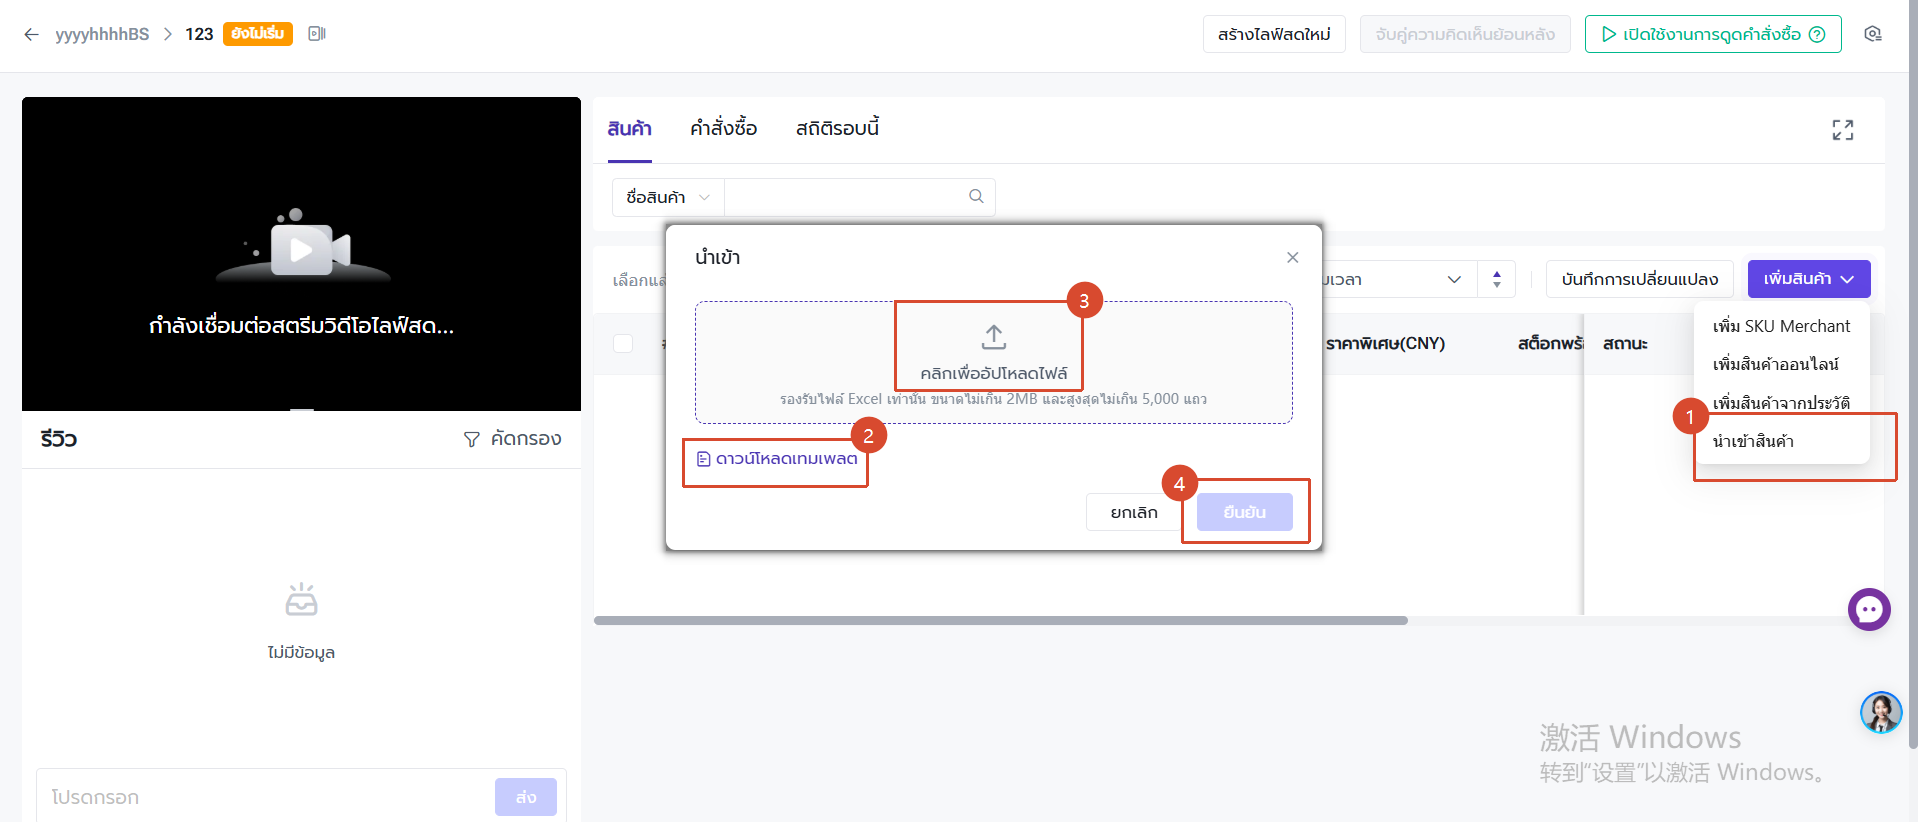Choose เพิ่มสินค้าจากประวัติ menu item

(1781, 403)
